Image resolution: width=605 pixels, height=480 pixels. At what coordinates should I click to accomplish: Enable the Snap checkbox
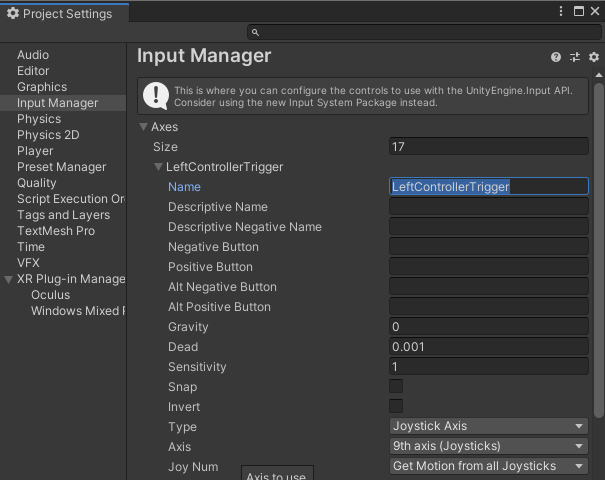(396, 386)
